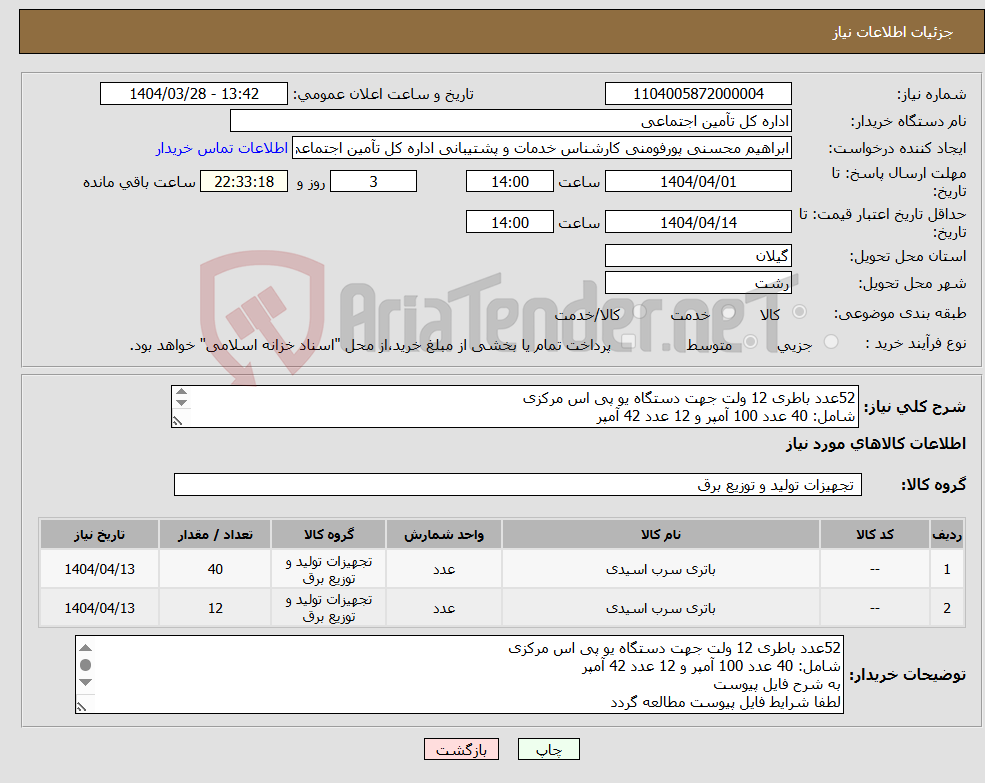Select the خدمت radio button
985x783 pixels.
point(729,312)
